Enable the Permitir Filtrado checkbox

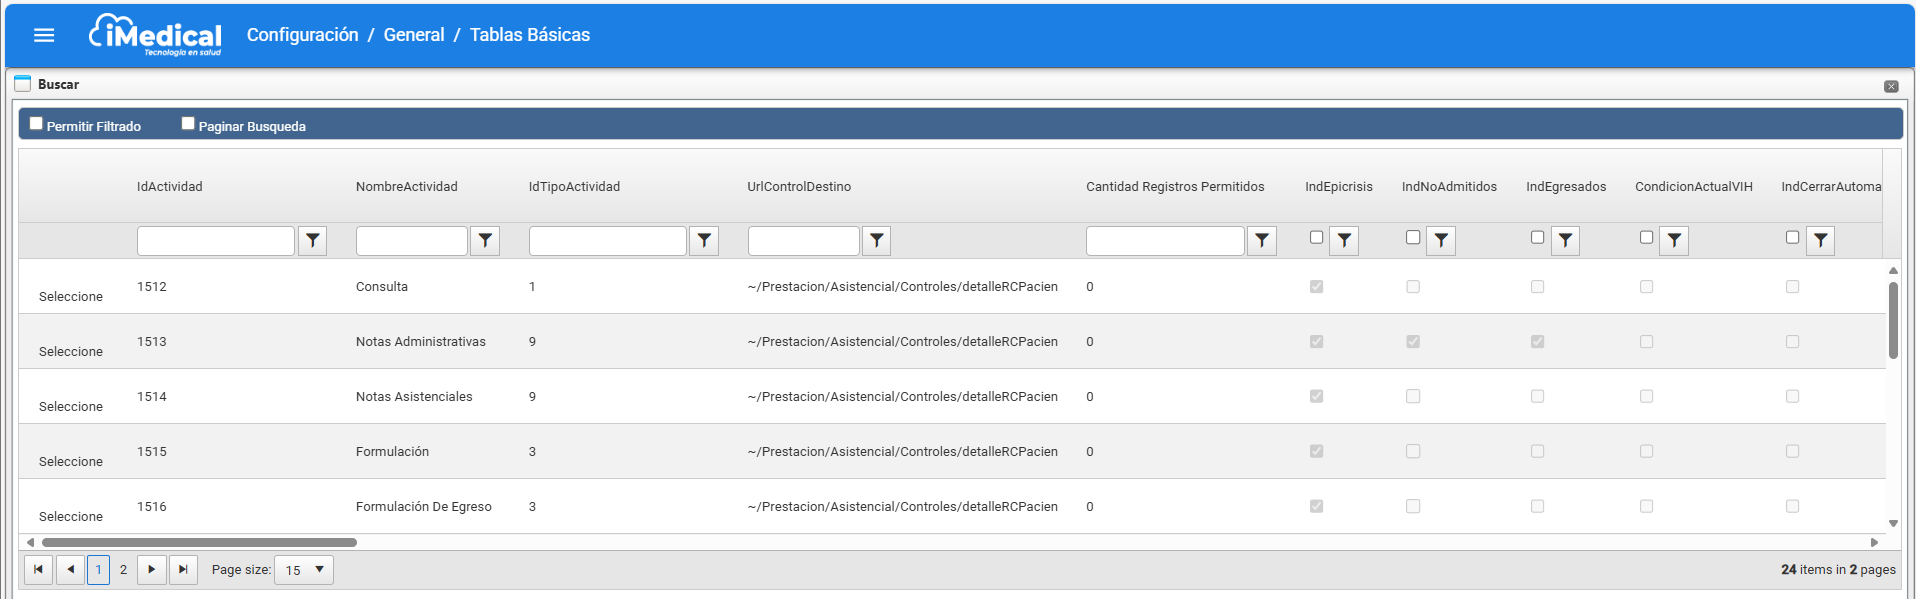coord(36,124)
